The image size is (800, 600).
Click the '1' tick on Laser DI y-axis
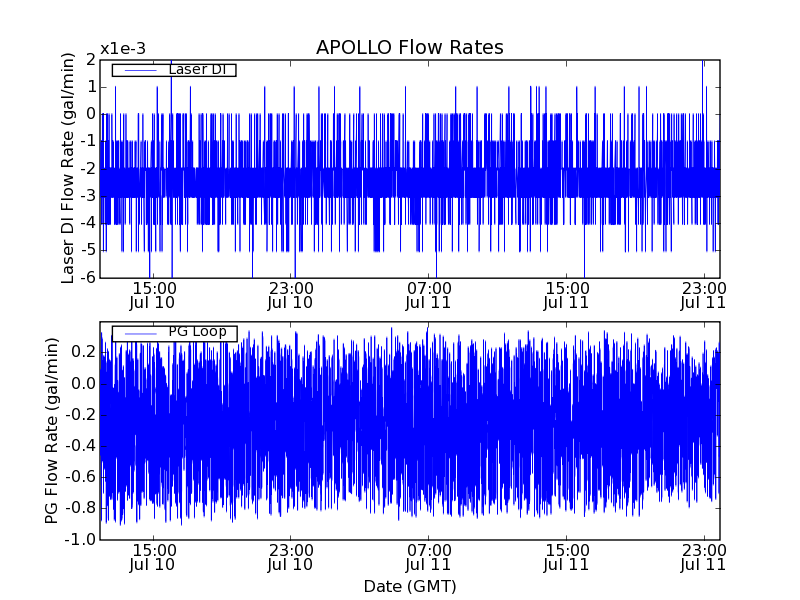tap(91, 87)
